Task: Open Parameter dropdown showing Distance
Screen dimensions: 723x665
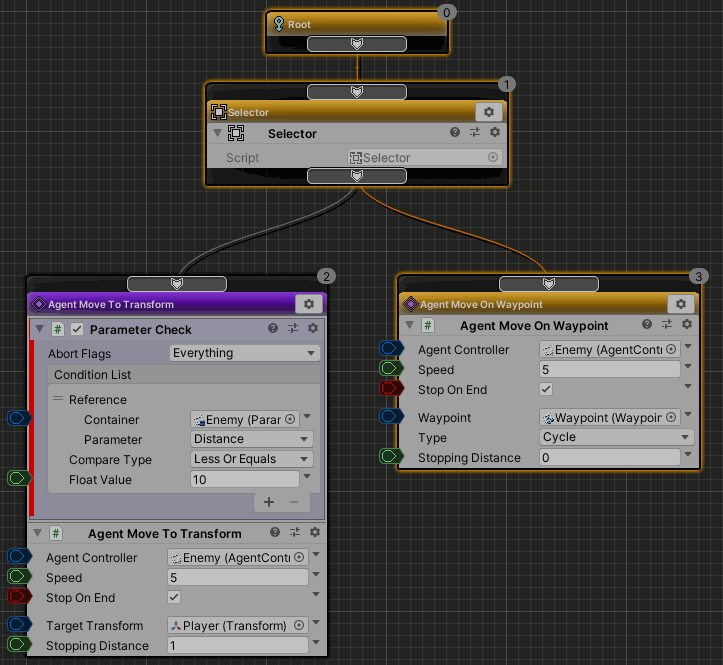Action: 252,439
